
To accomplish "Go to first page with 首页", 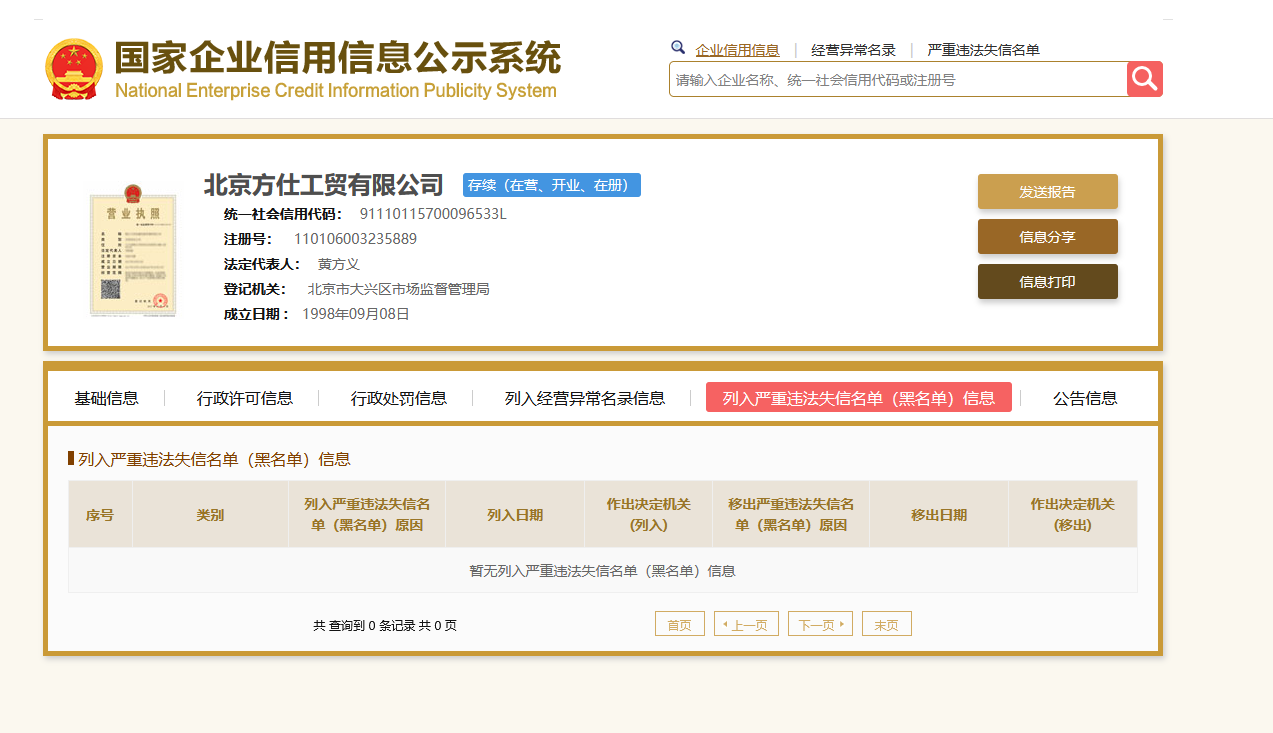I will [x=680, y=624].
